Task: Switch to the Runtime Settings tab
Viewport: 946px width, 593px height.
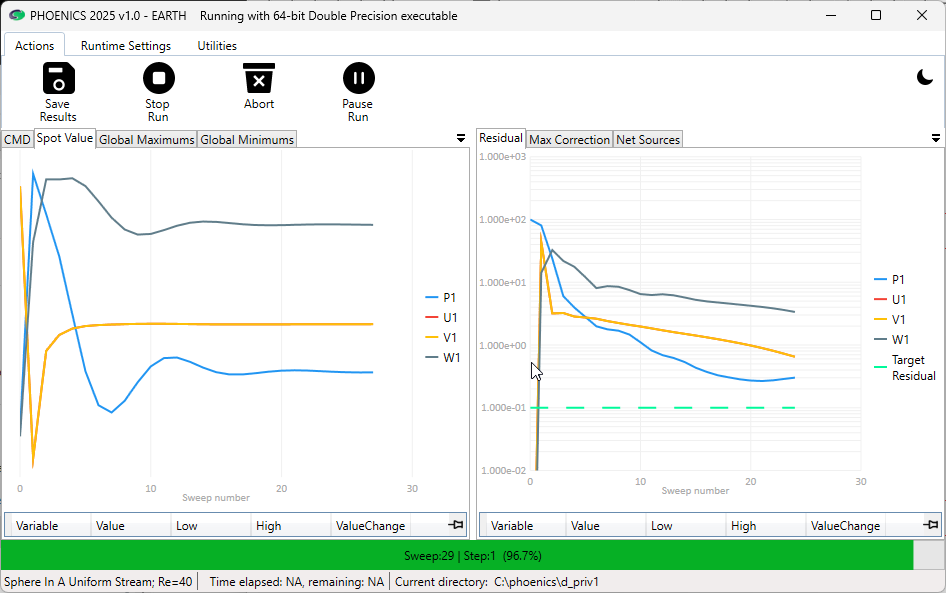Action: [x=125, y=45]
